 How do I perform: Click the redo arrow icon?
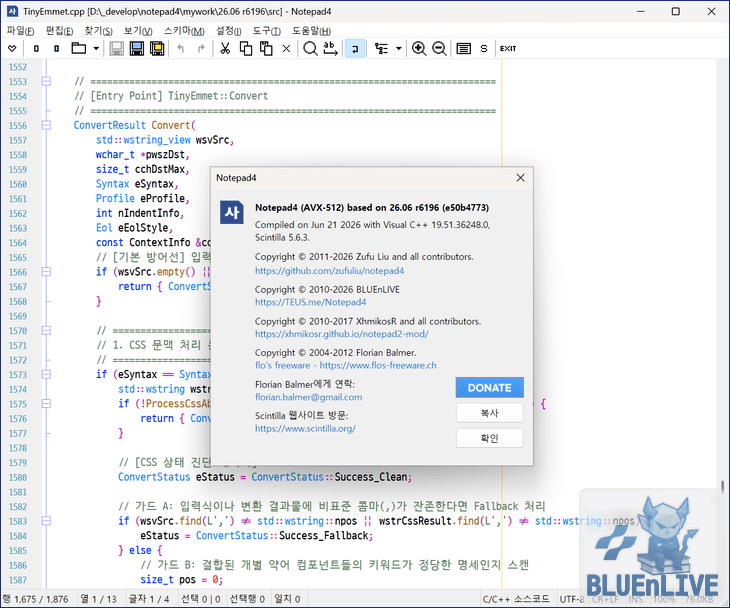pyautogui.click(x=201, y=48)
